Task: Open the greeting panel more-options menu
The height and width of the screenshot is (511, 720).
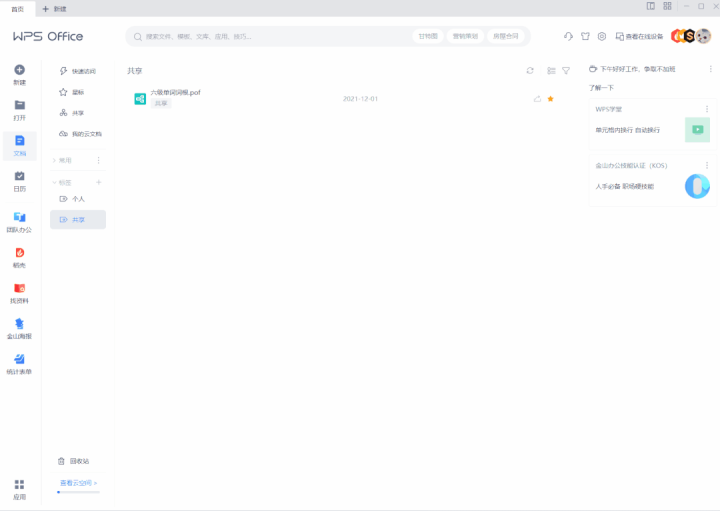Action: (x=710, y=69)
